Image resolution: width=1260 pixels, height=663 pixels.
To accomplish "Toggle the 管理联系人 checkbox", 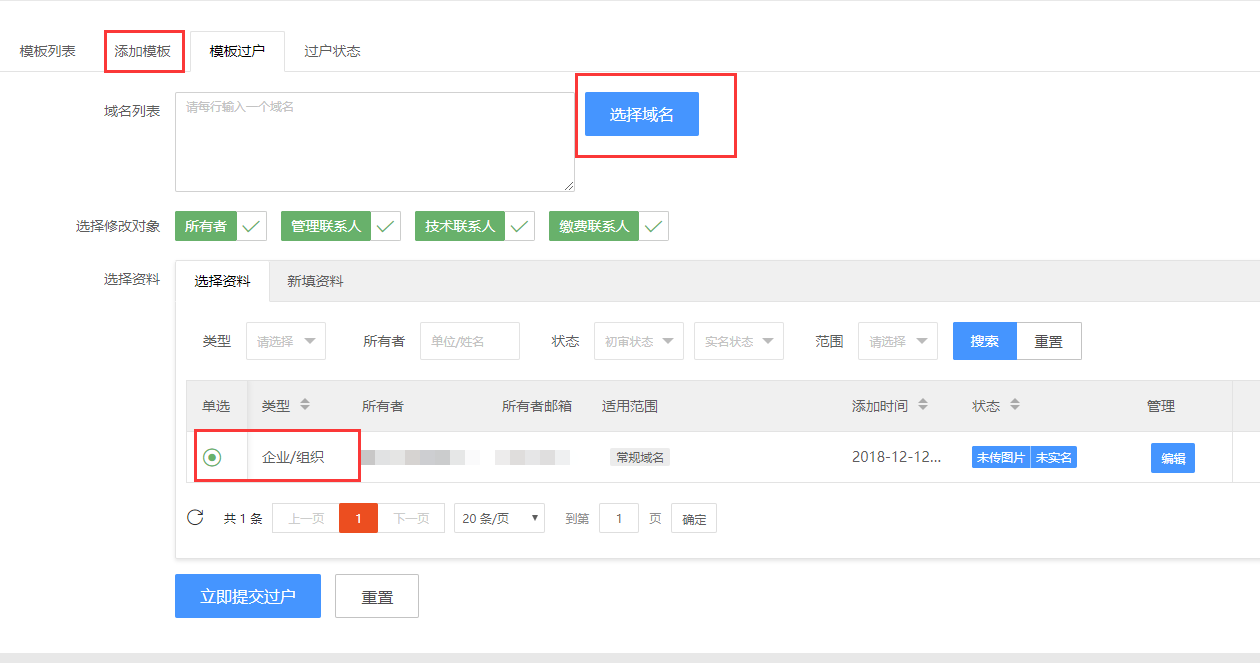I will click(385, 226).
